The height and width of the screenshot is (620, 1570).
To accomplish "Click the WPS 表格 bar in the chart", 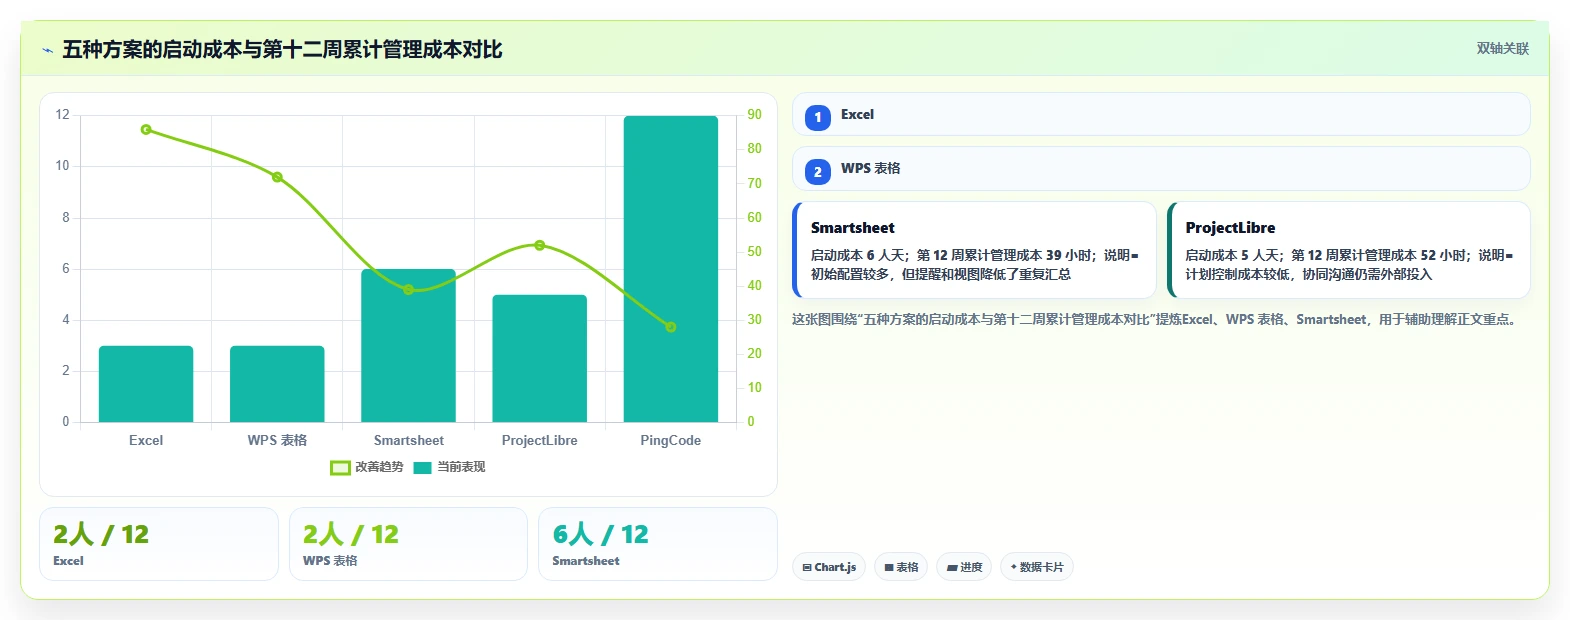I will point(277,384).
